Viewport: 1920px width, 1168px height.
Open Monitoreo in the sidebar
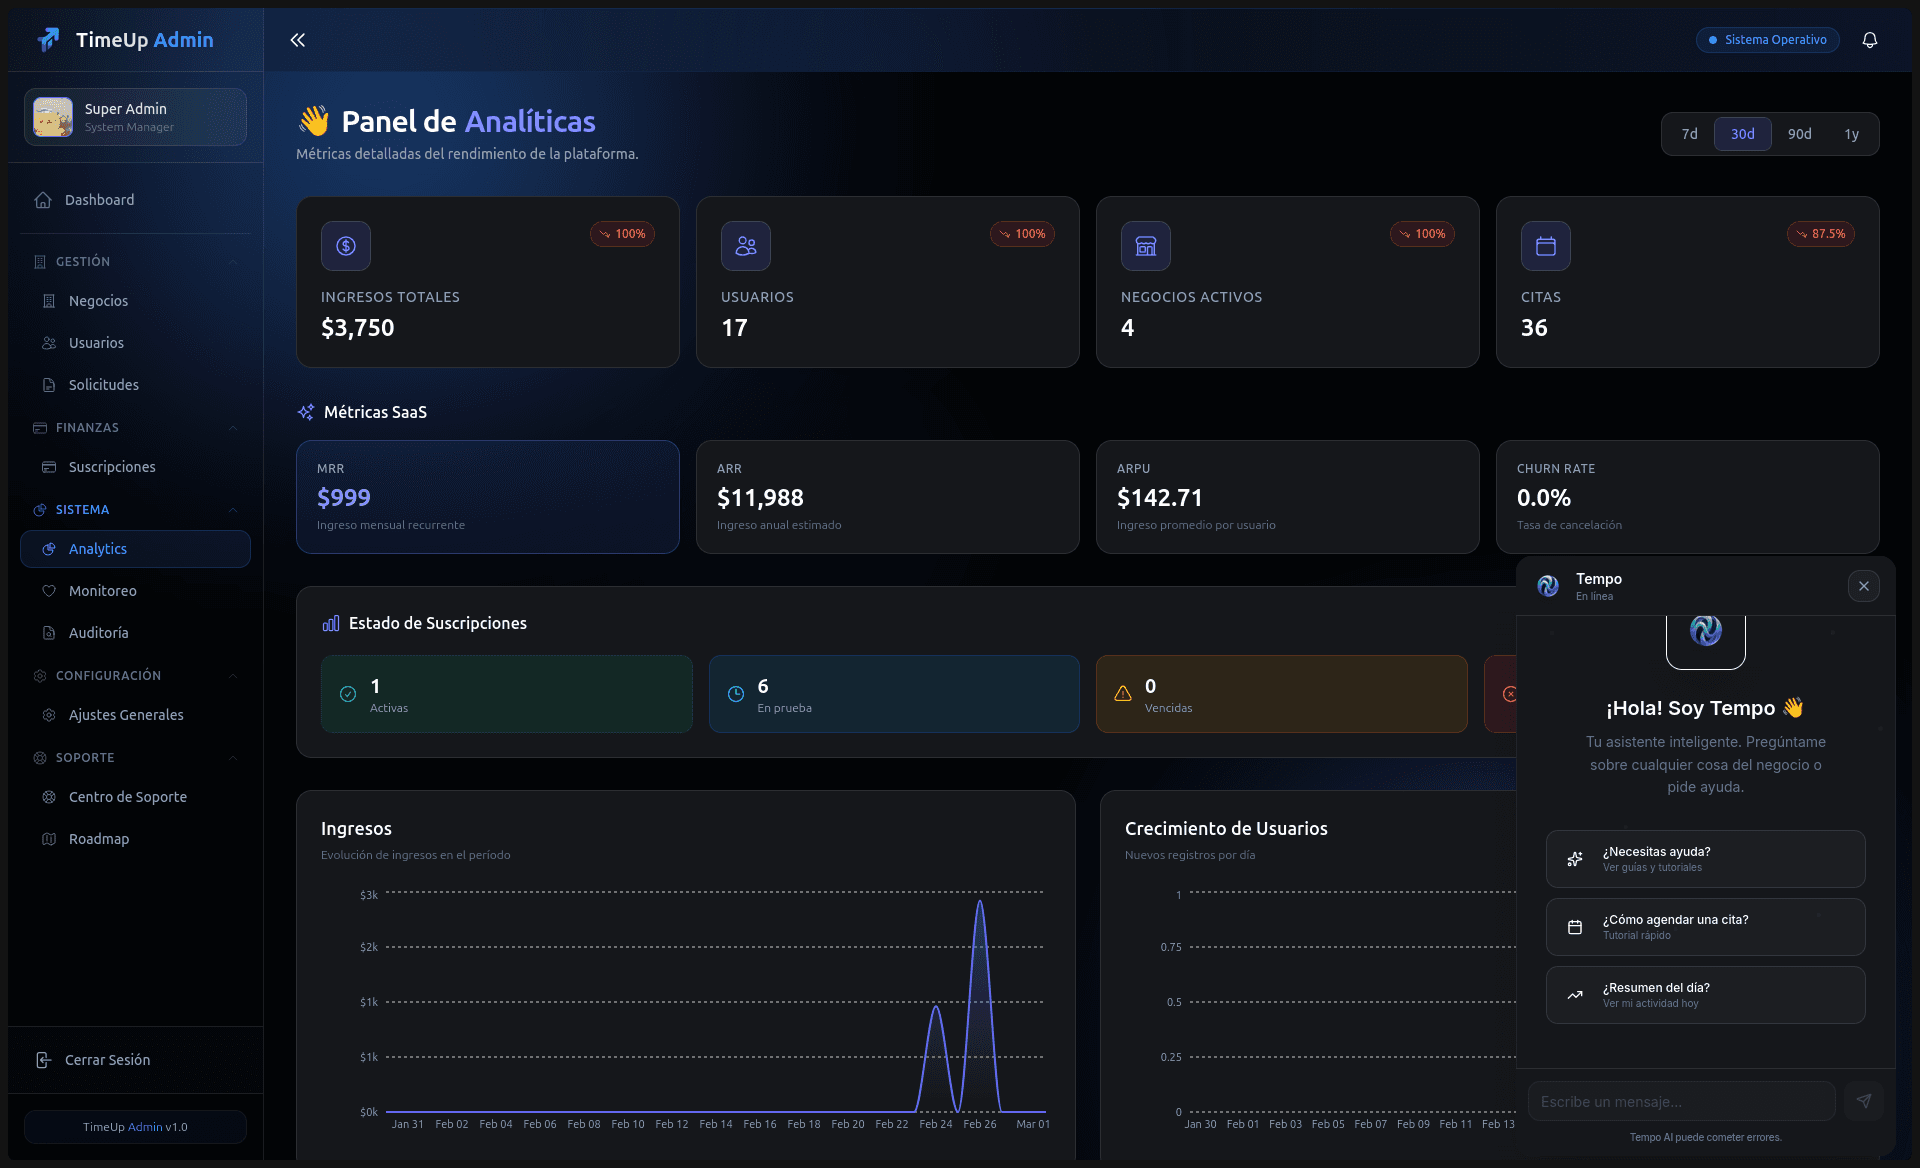click(102, 591)
